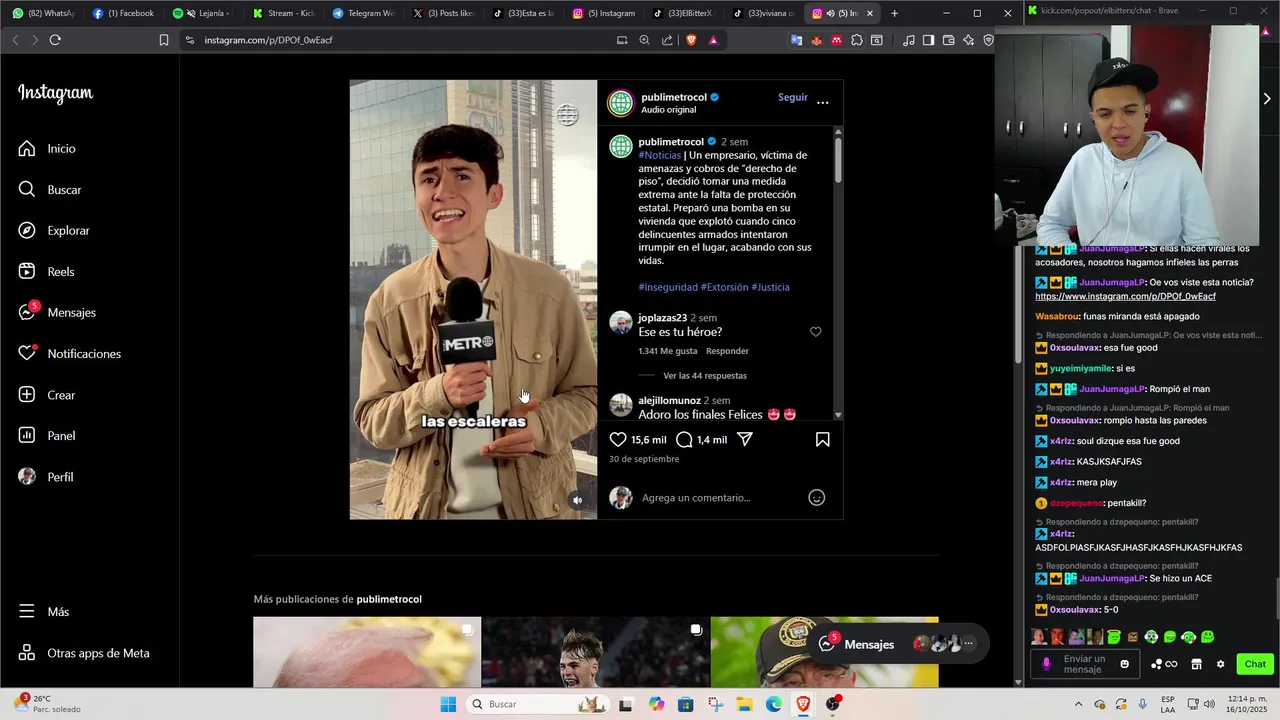The image size is (1280, 720).
Task: Open Kick chat settings gear
Action: tap(1220, 664)
